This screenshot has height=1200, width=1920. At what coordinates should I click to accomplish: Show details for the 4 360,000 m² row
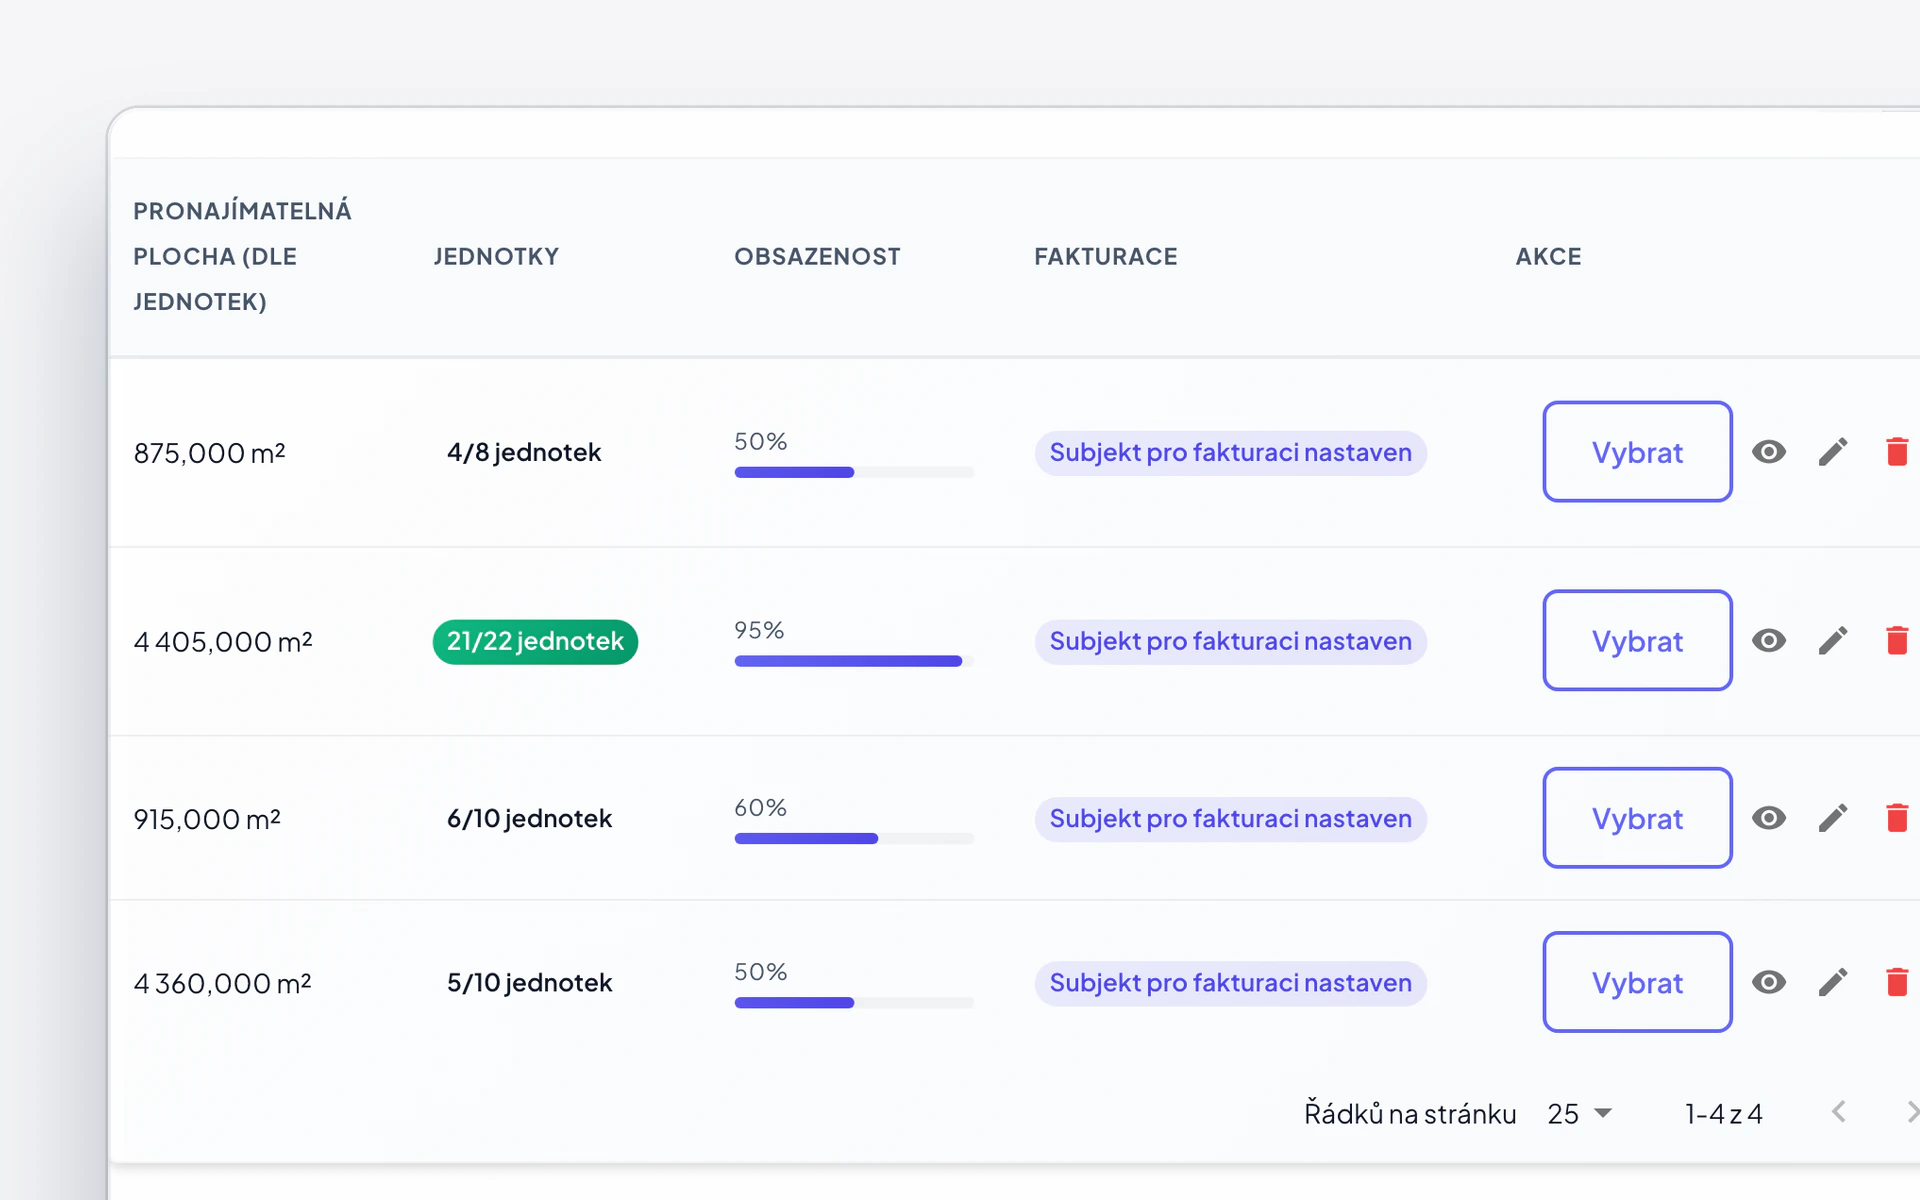[x=1768, y=982]
